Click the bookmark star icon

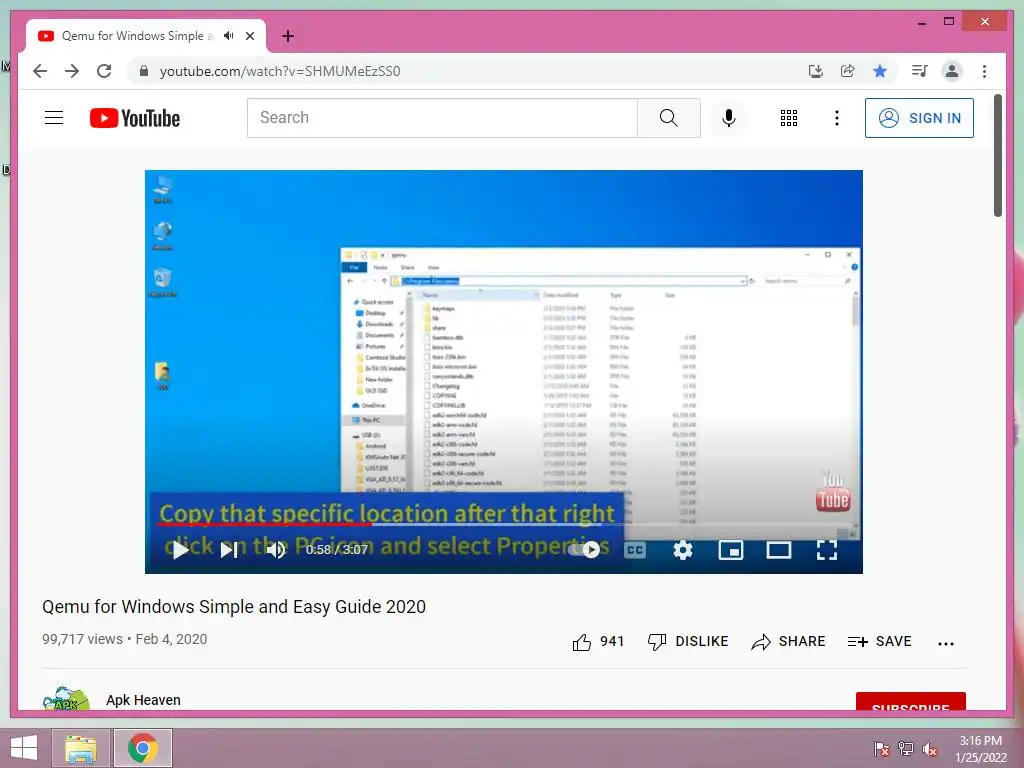pyautogui.click(x=880, y=71)
